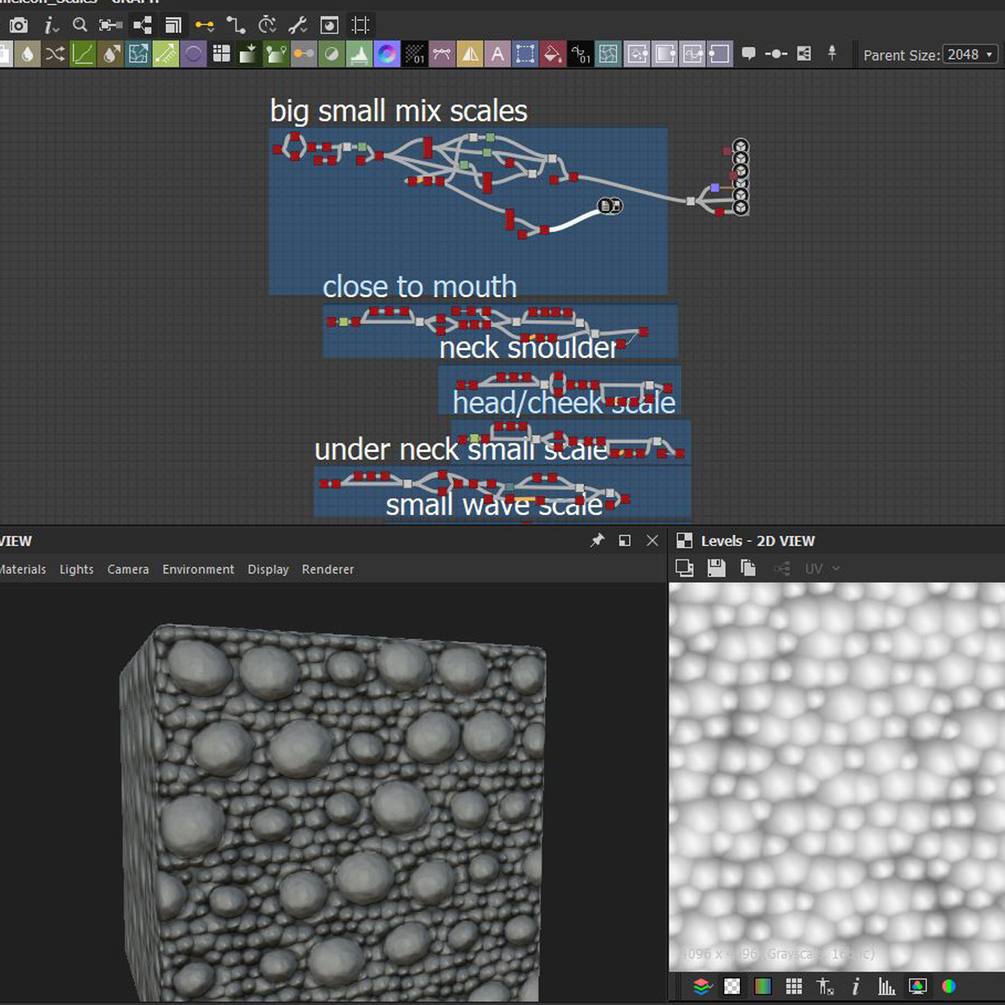Click the 3D cube scales preview

coord(333,813)
